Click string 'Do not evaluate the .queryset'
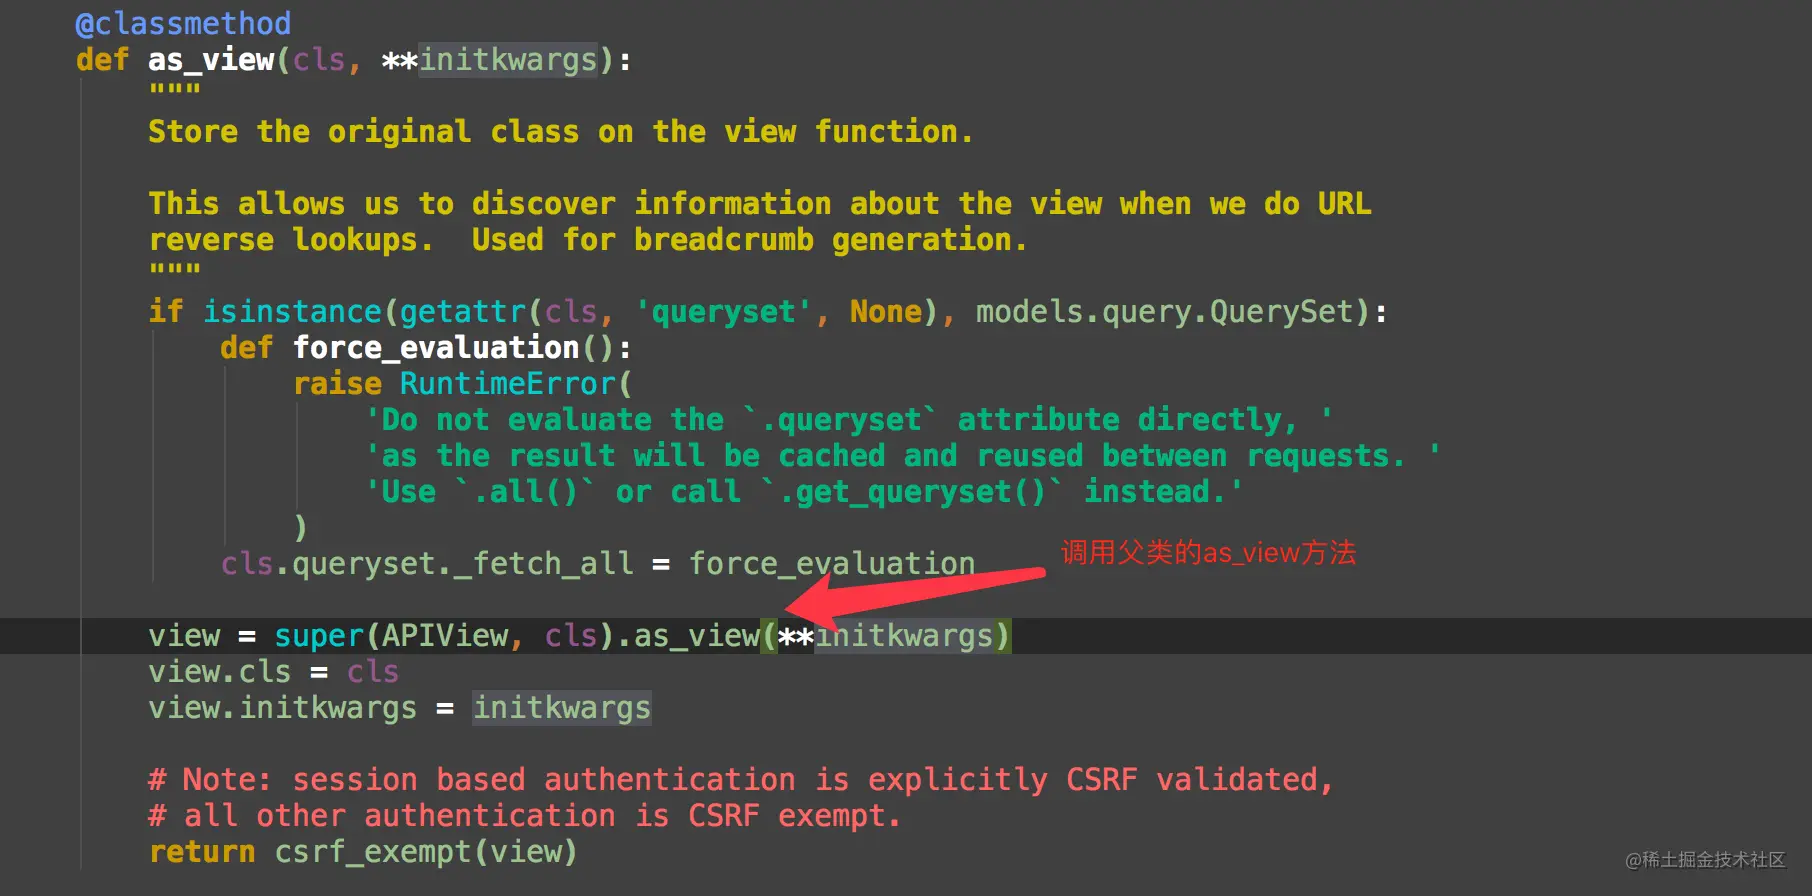 click(849, 420)
